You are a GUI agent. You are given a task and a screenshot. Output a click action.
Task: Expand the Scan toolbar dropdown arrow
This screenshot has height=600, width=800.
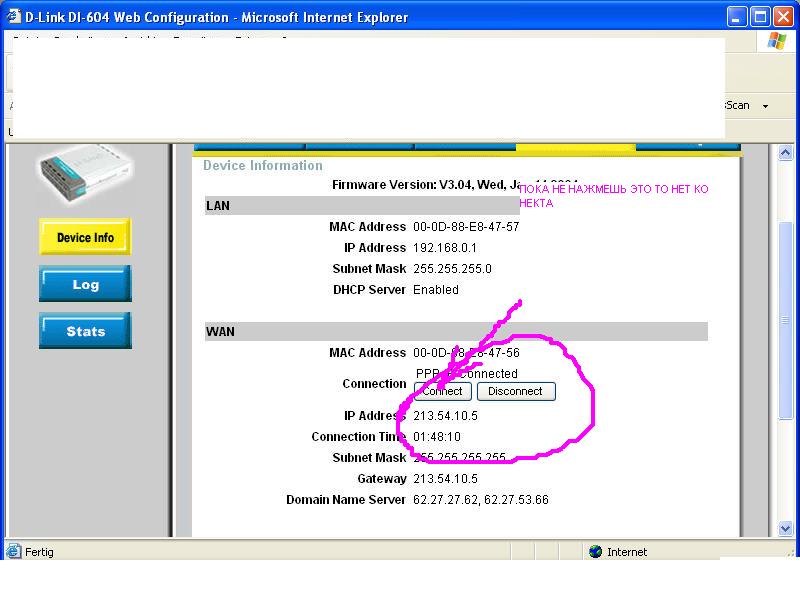point(765,106)
